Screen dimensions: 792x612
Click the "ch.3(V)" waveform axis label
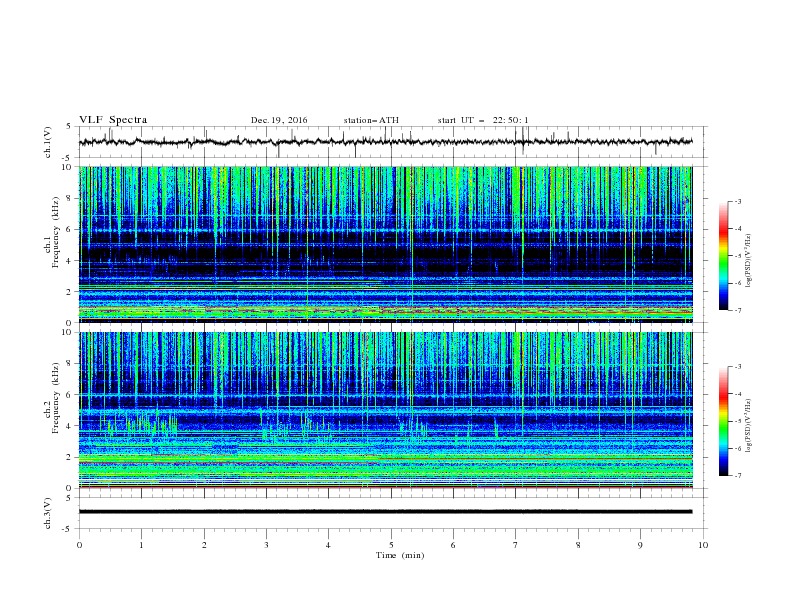click(48, 513)
